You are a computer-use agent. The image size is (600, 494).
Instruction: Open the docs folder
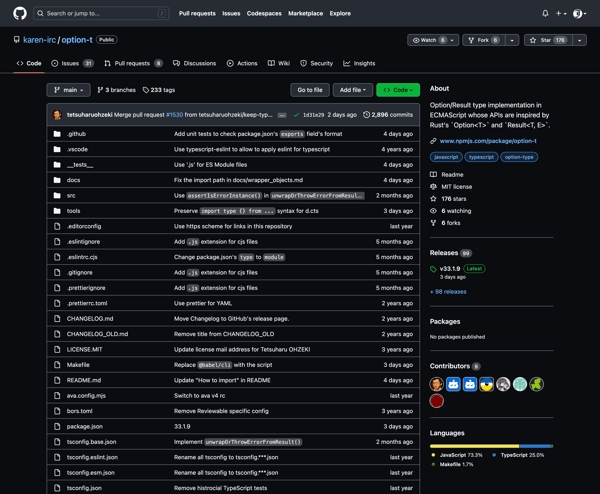(73, 180)
